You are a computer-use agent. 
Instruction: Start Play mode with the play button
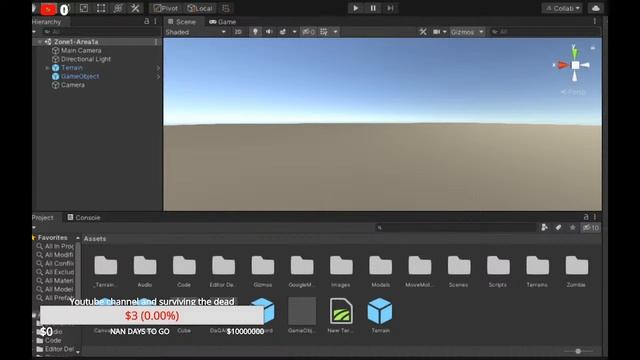pyautogui.click(x=356, y=8)
